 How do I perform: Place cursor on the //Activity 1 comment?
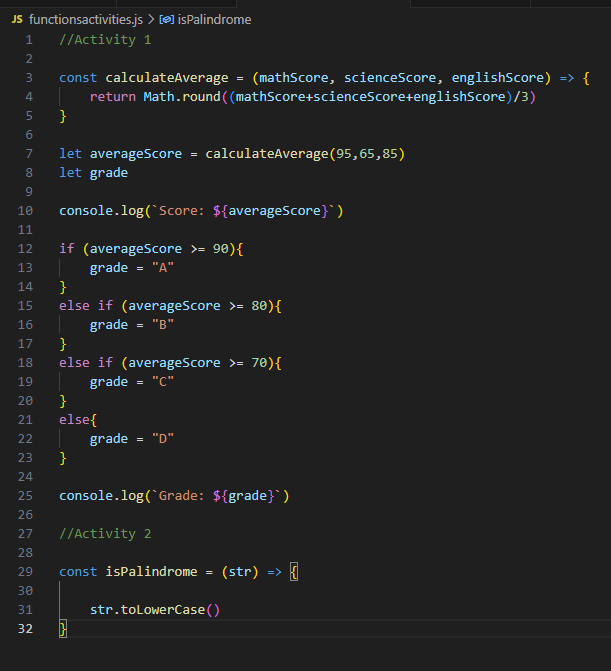point(105,40)
